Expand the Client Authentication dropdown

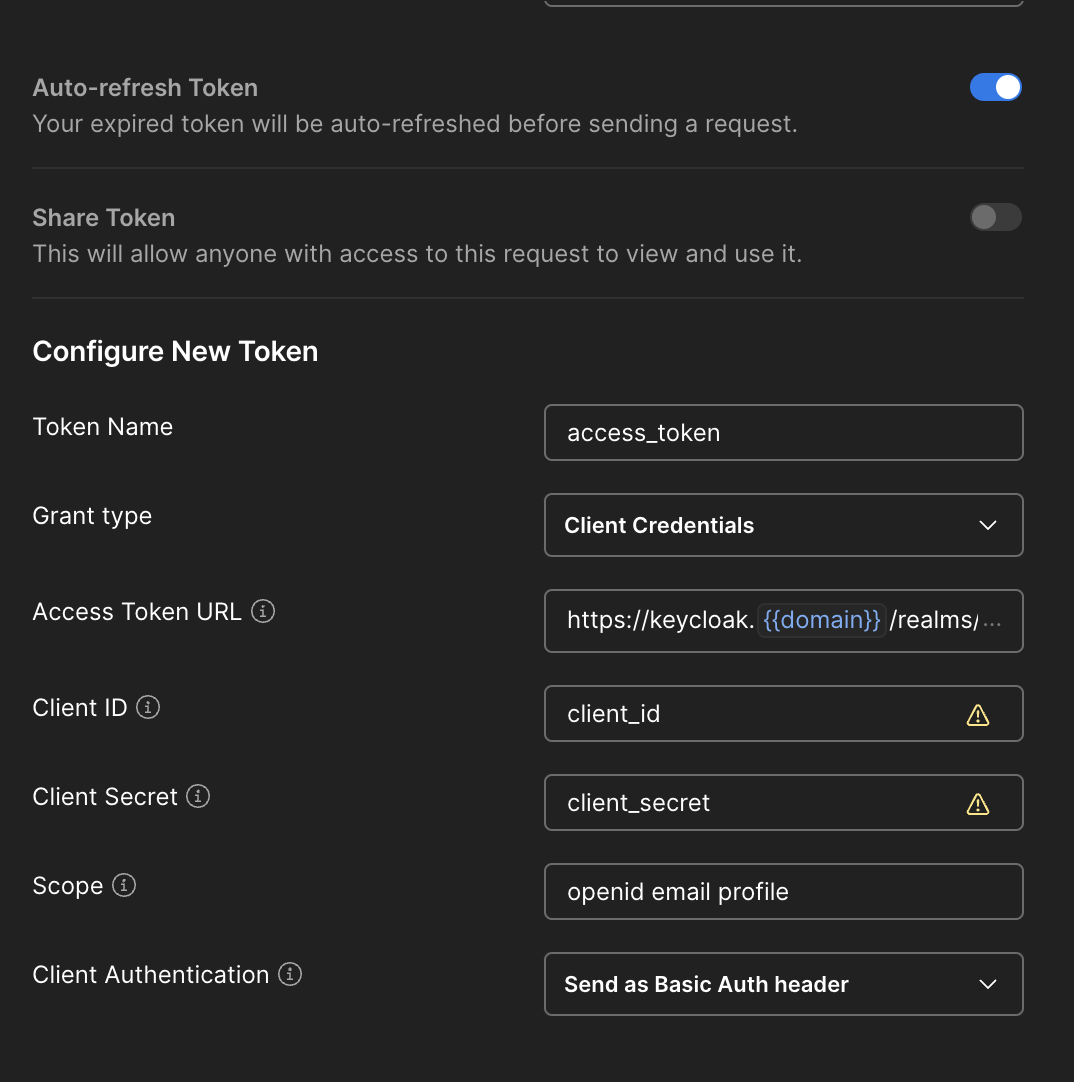pos(783,984)
